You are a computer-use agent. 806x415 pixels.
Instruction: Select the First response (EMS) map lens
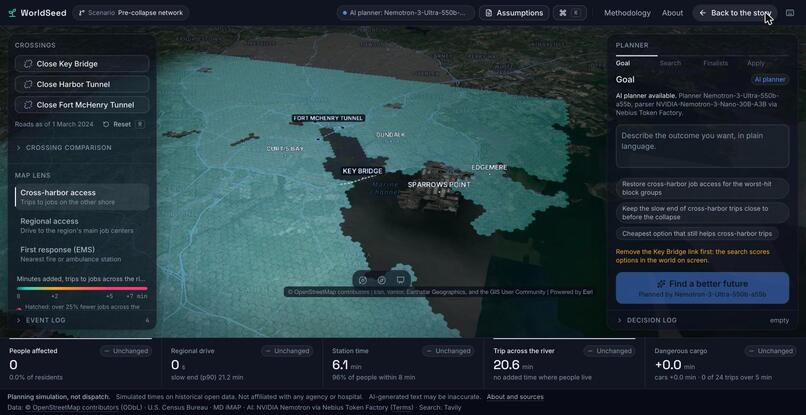(x=82, y=254)
